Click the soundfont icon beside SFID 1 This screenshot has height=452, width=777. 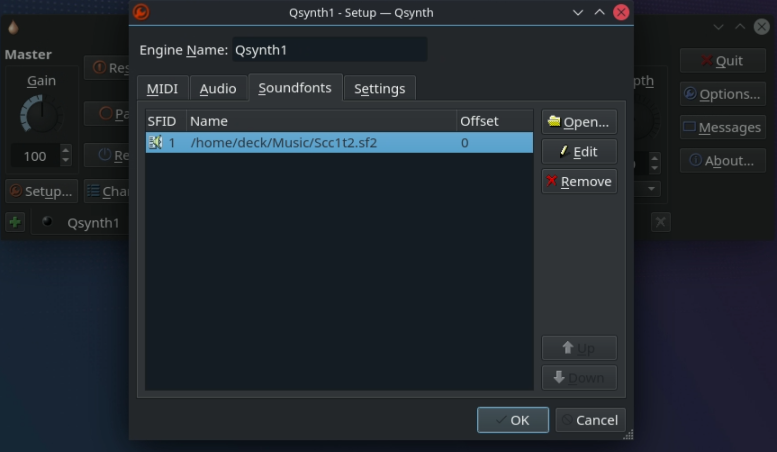[x=155, y=143]
